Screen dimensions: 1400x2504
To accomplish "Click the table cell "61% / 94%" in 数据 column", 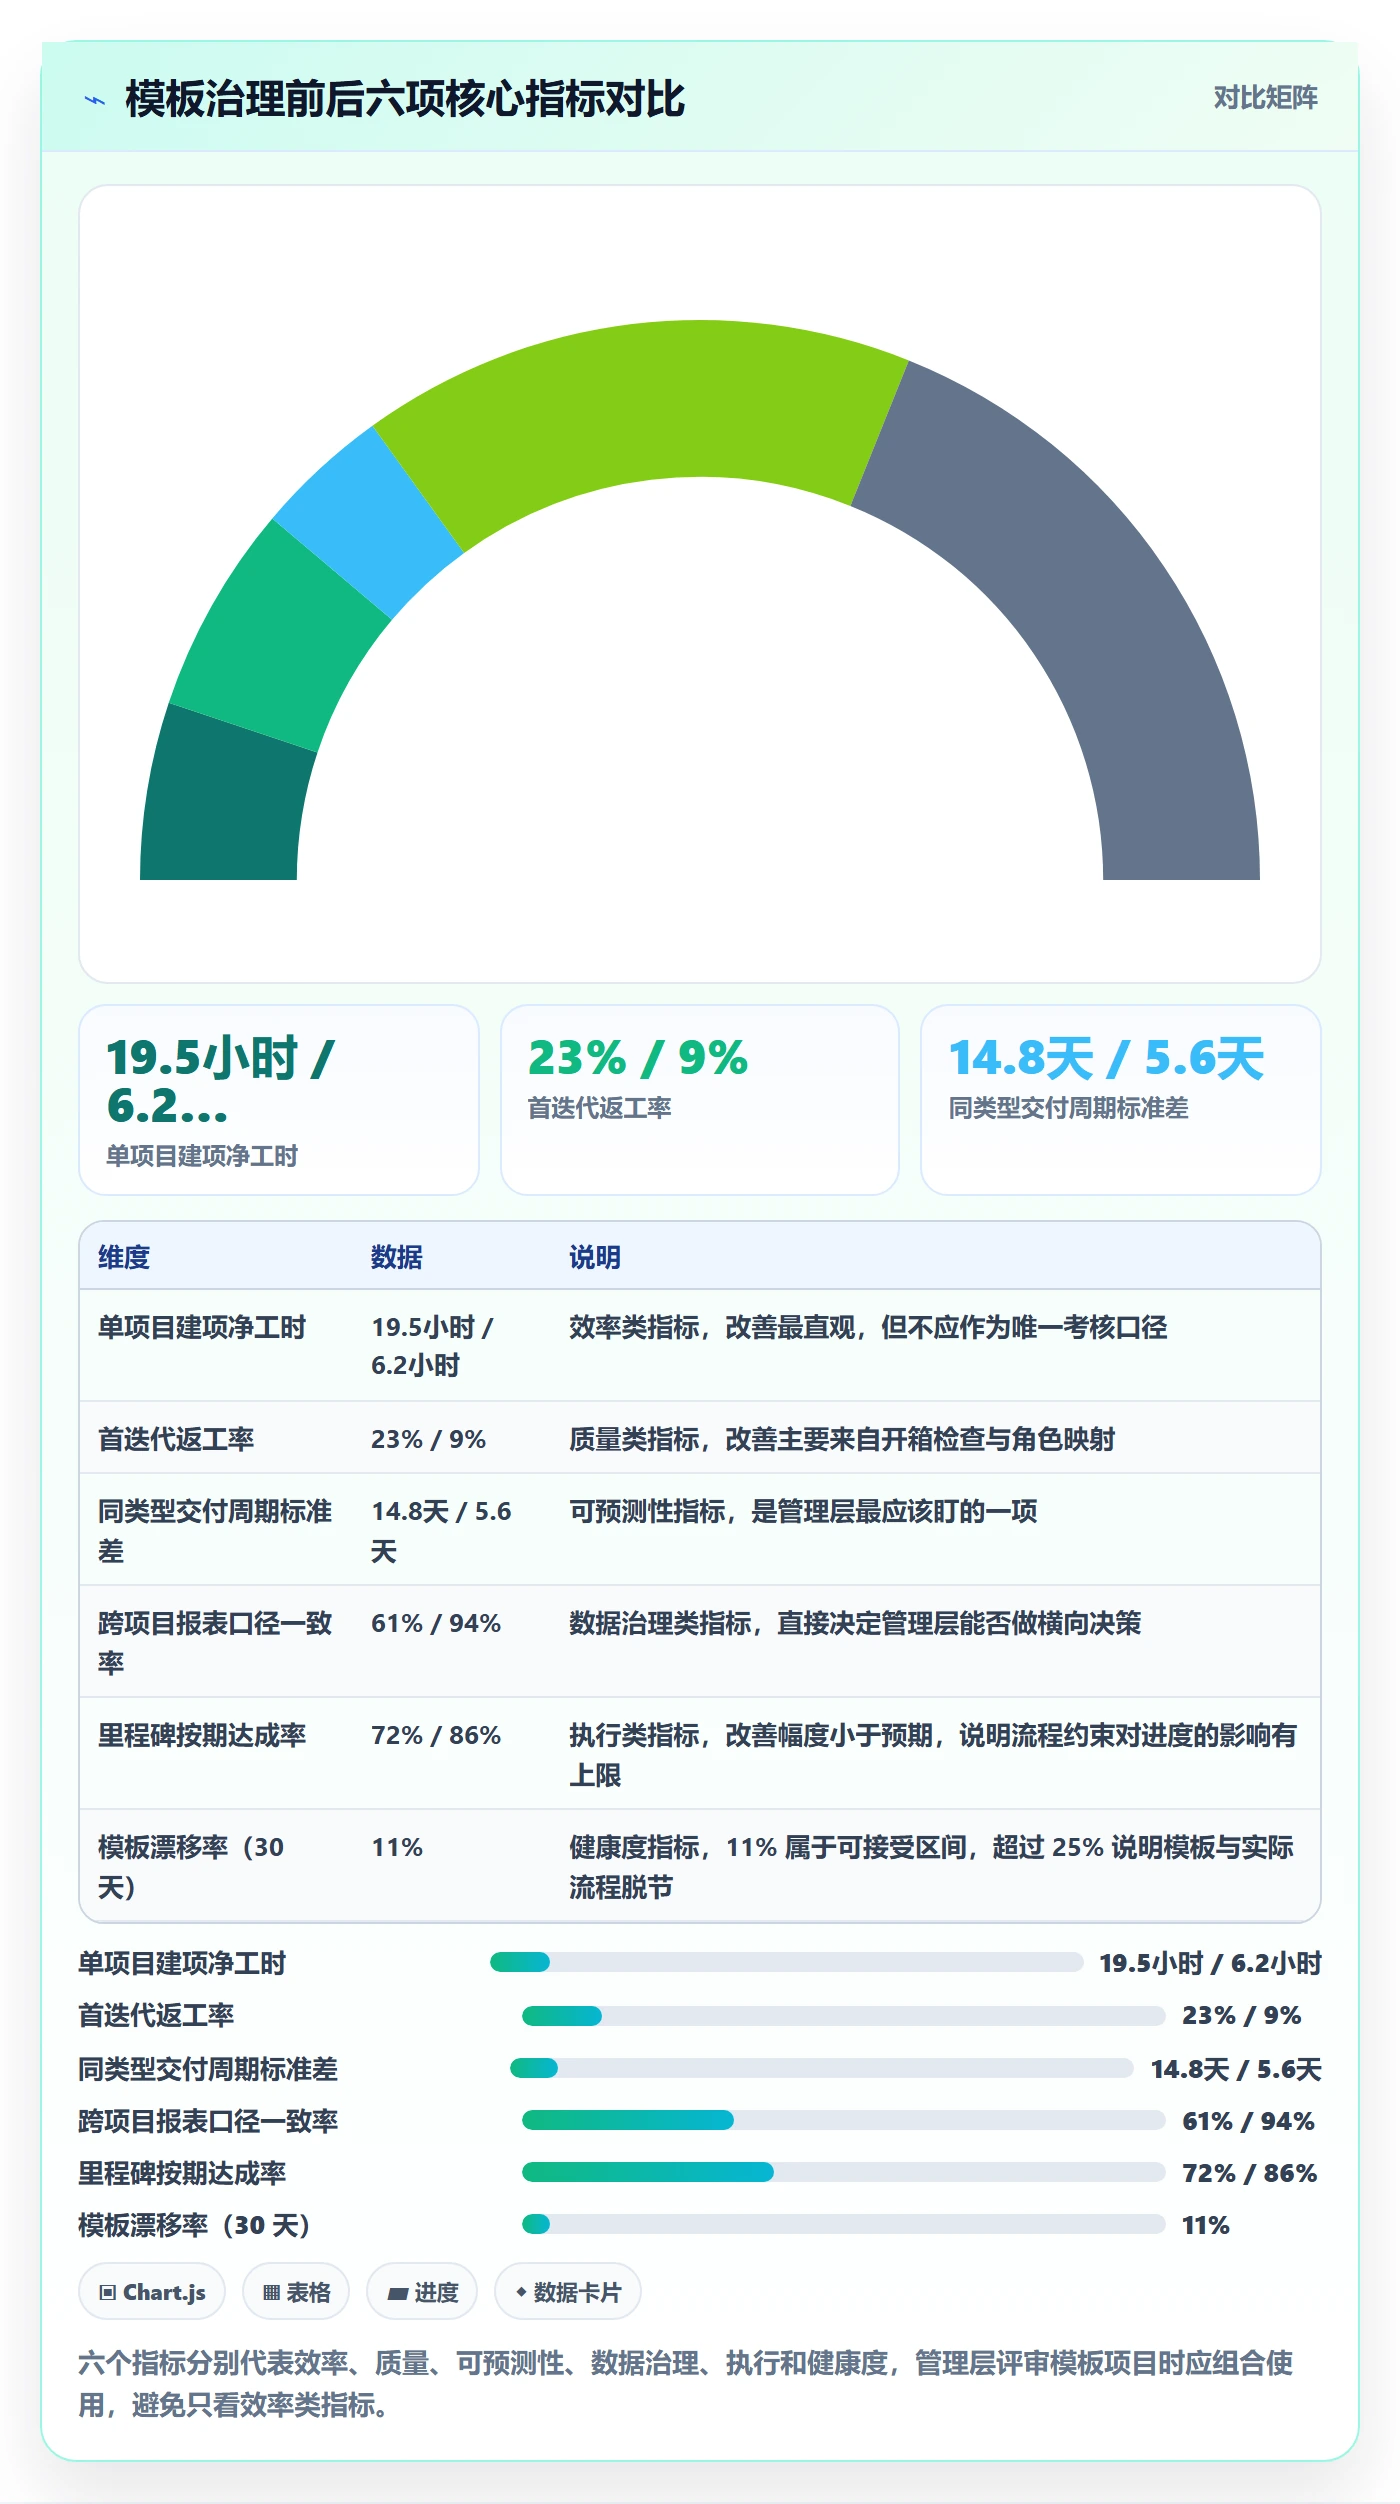I will 436,1623.
